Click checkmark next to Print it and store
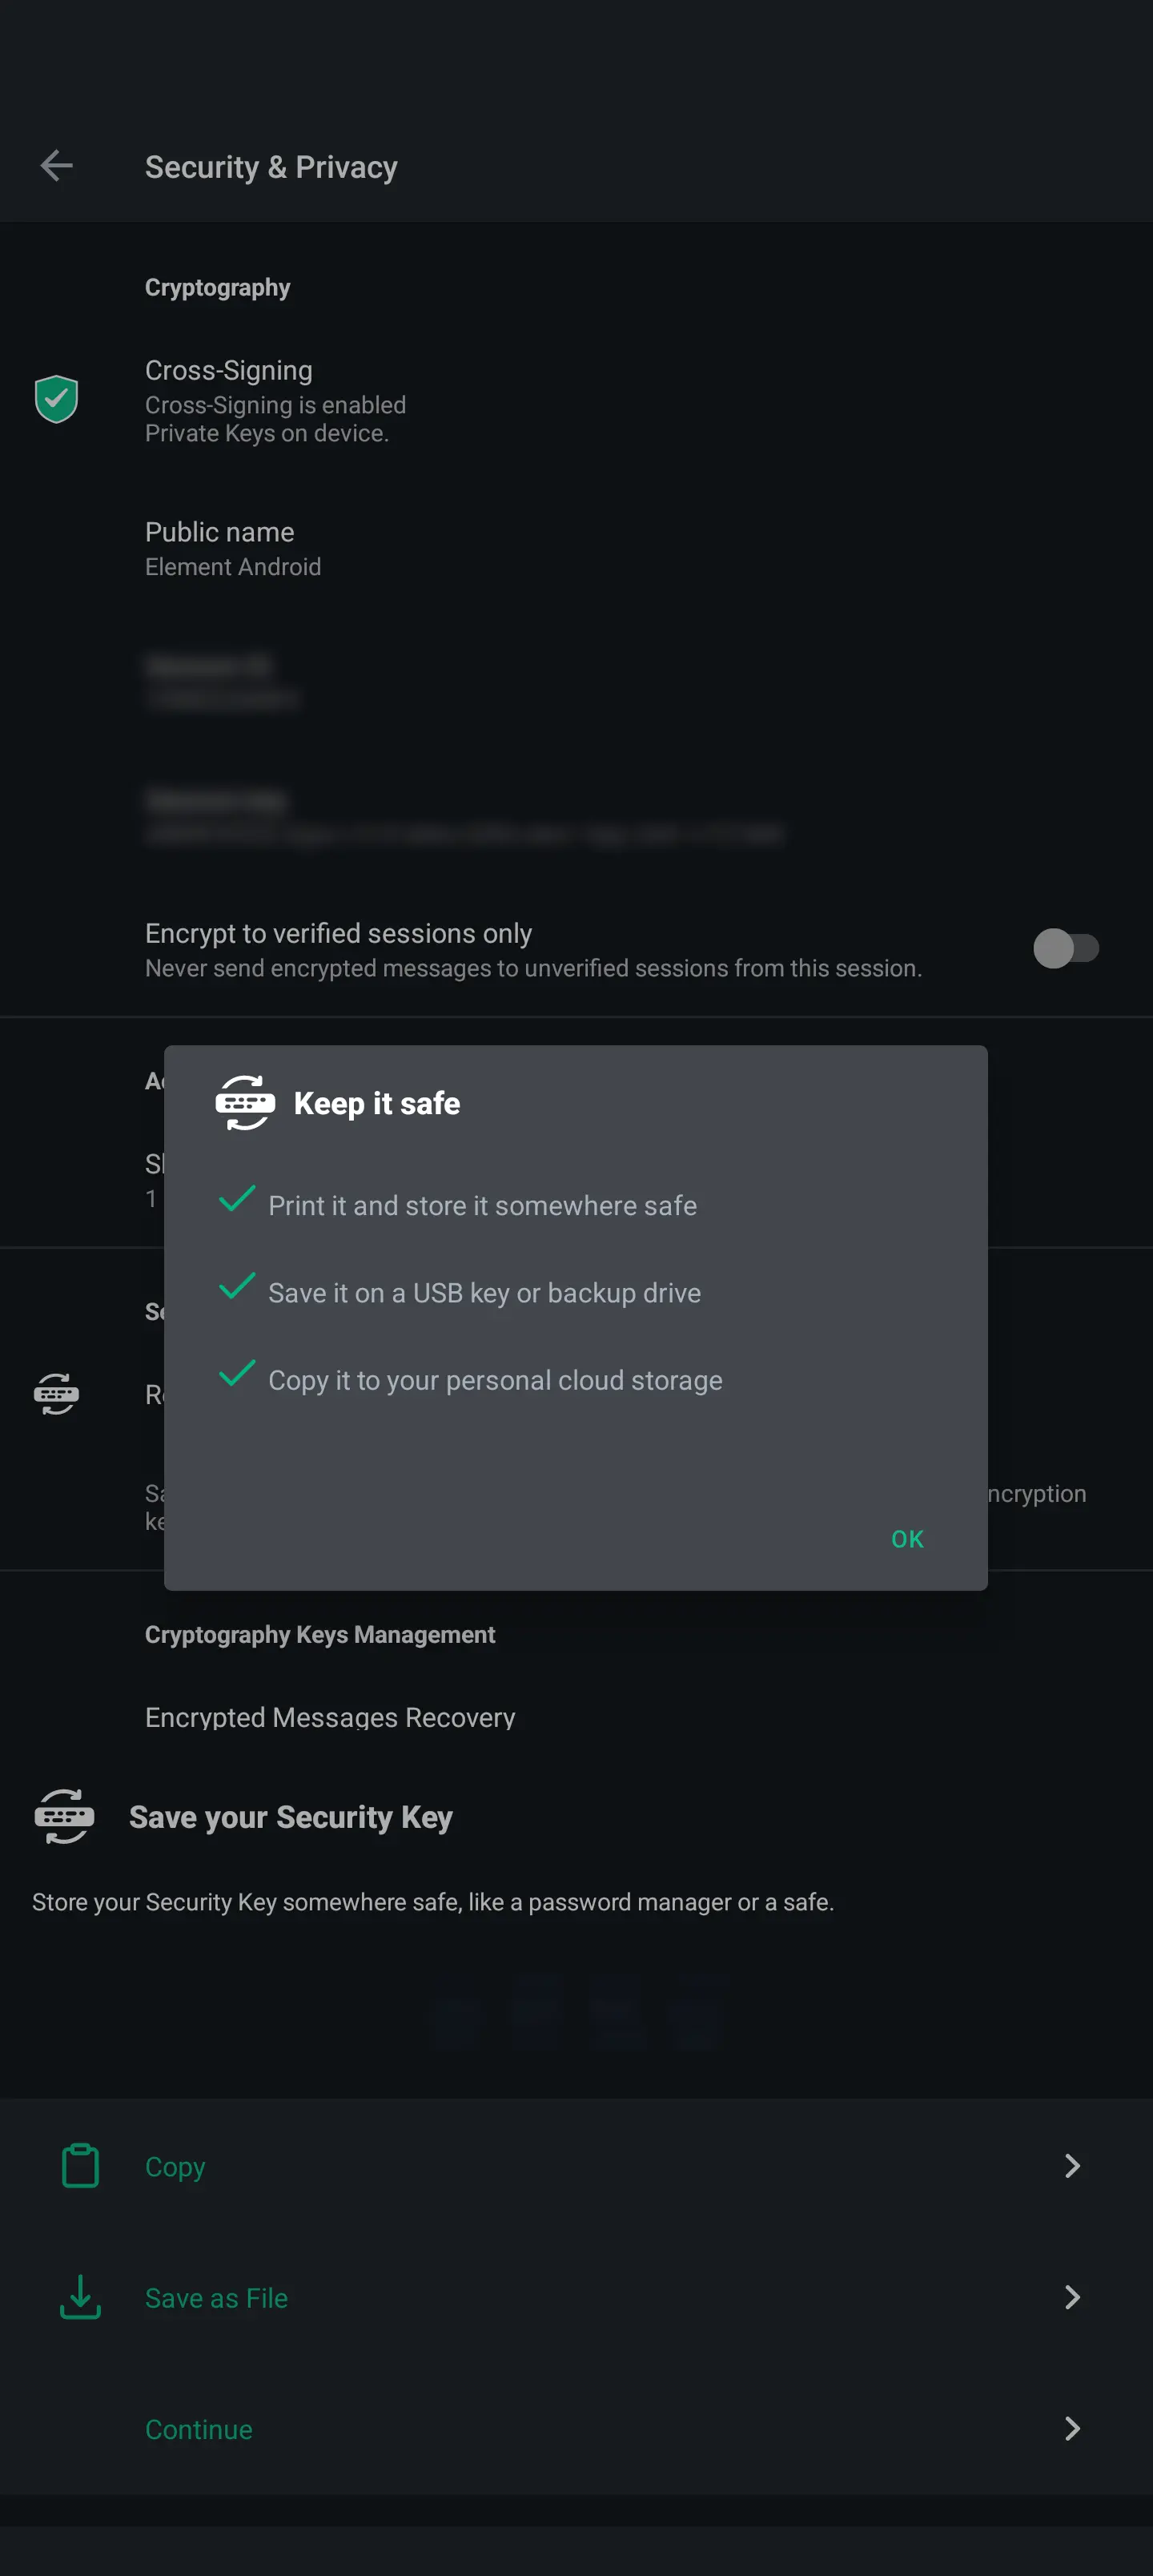The width and height of the screenshot is (1153, 2576). 237,1199
